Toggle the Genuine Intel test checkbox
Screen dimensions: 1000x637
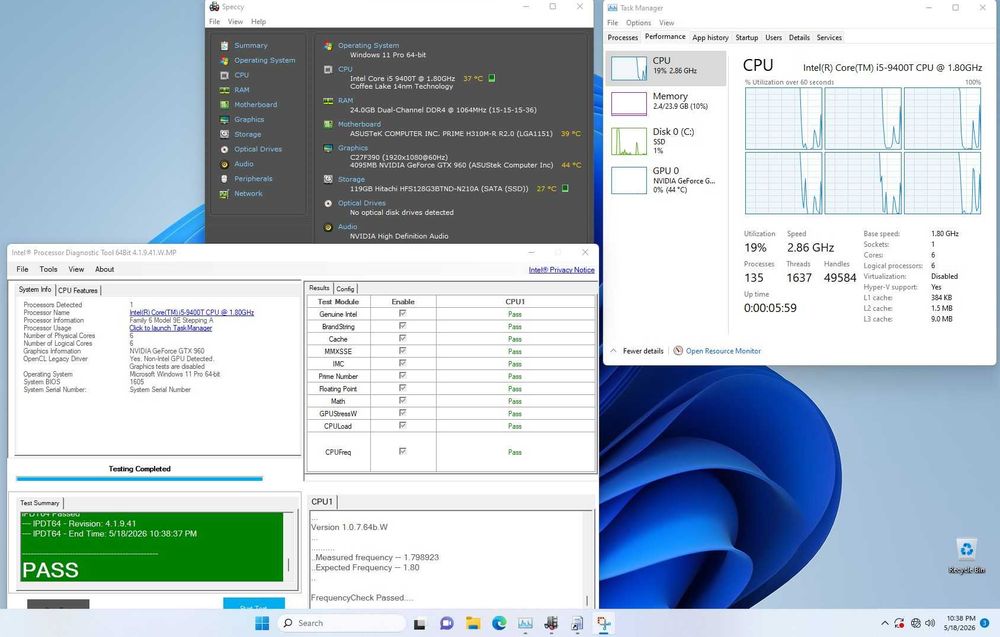[402, 313]
